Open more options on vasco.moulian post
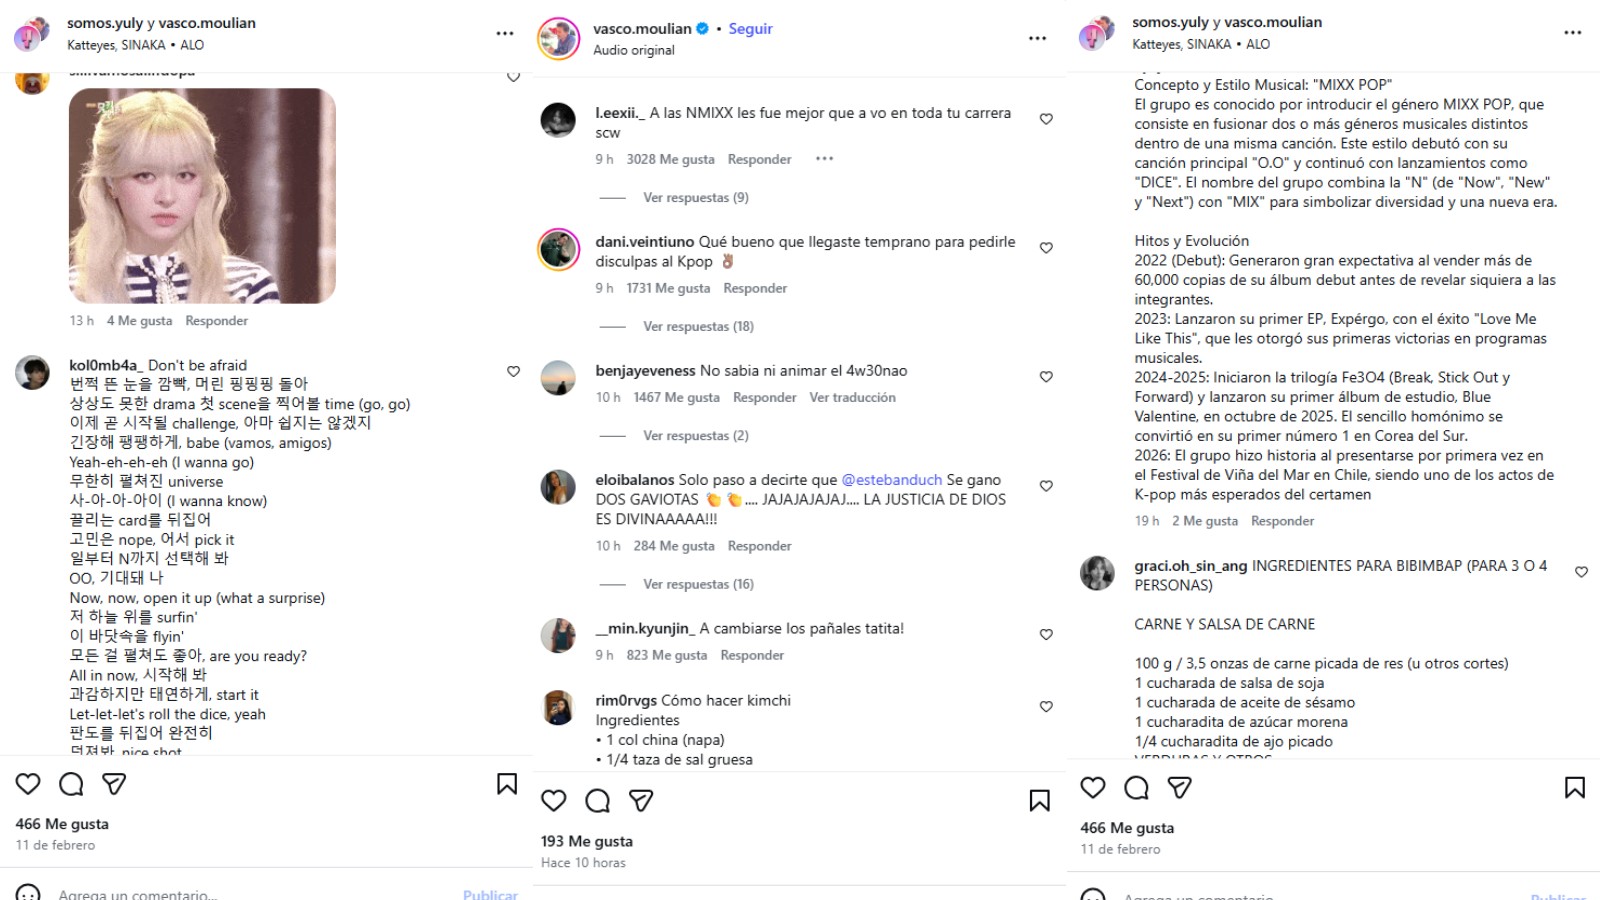This screenshot has width=1600, height=900. [x=1037, y=38]
